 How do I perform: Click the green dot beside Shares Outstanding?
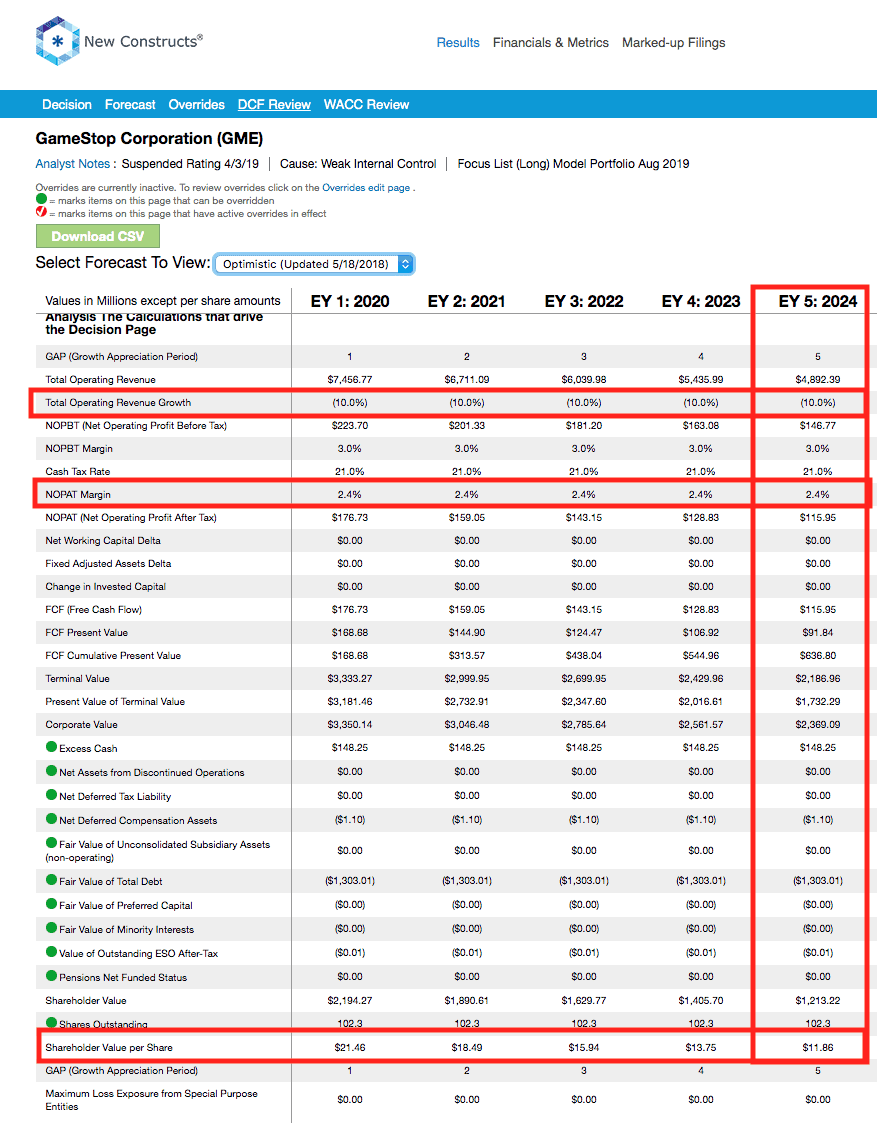click(52, 1023)
